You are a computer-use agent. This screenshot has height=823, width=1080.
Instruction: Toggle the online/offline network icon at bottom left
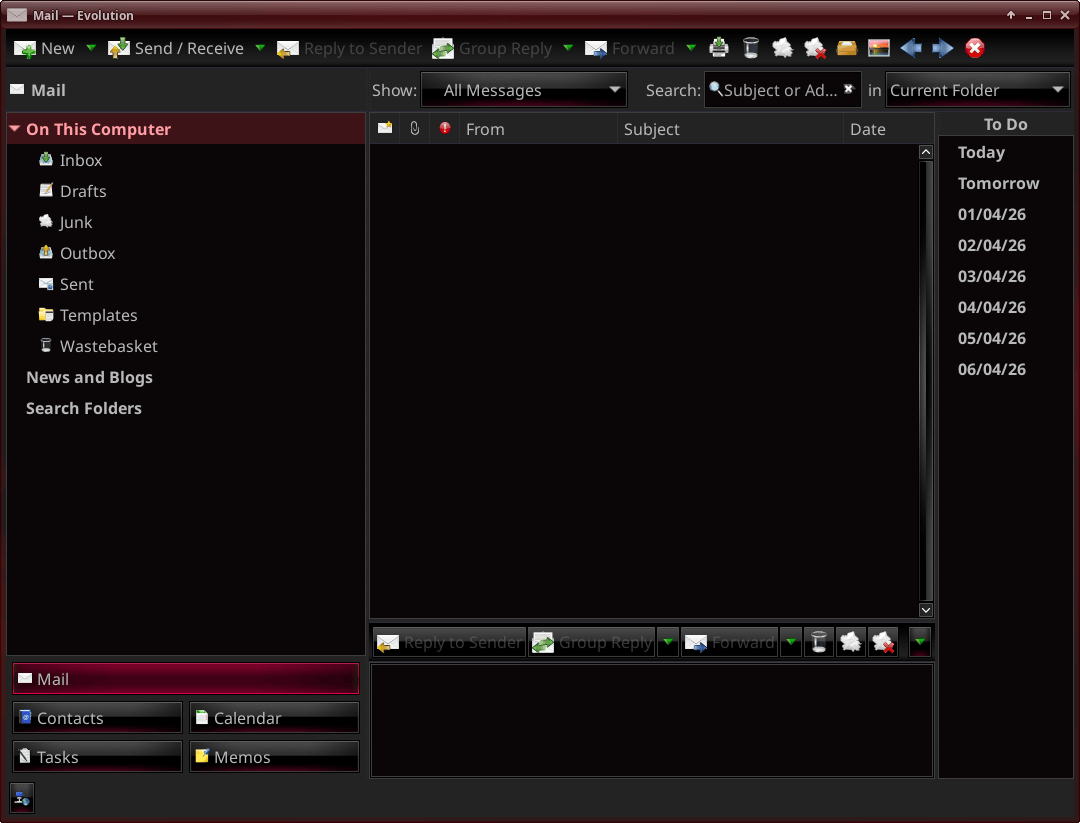(22, 797)
